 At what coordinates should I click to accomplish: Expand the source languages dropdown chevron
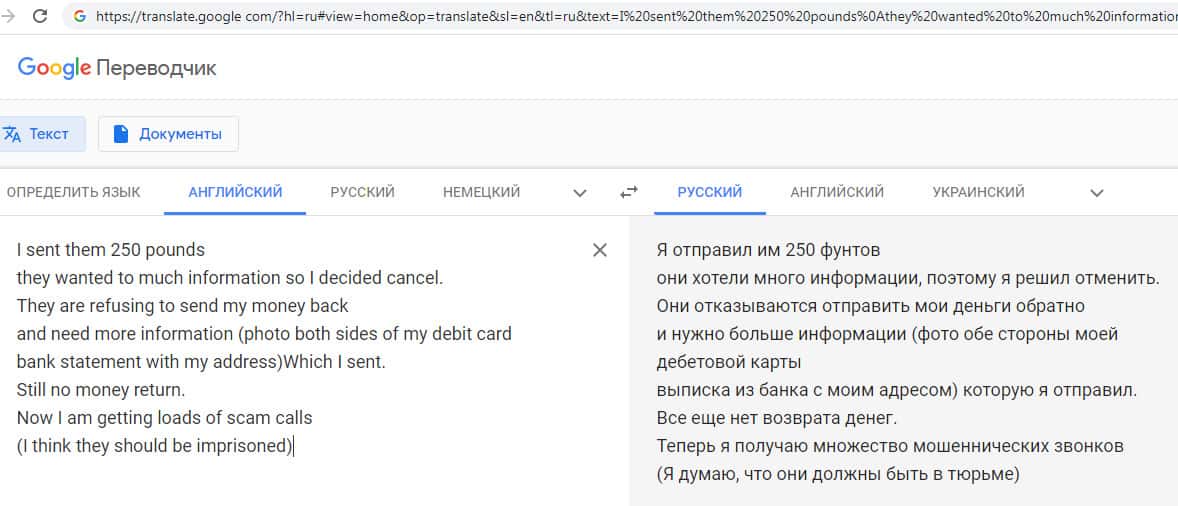pyautogui.click(x=580, y=193)
